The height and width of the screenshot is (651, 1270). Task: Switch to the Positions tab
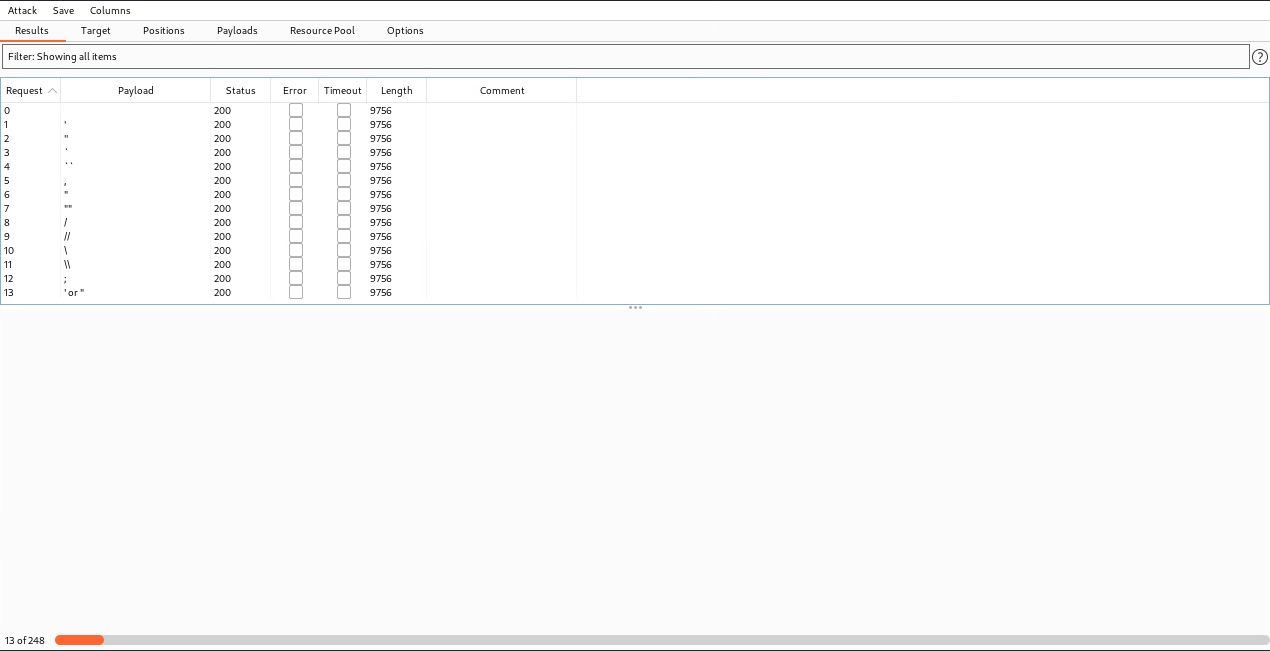[164, 31]
